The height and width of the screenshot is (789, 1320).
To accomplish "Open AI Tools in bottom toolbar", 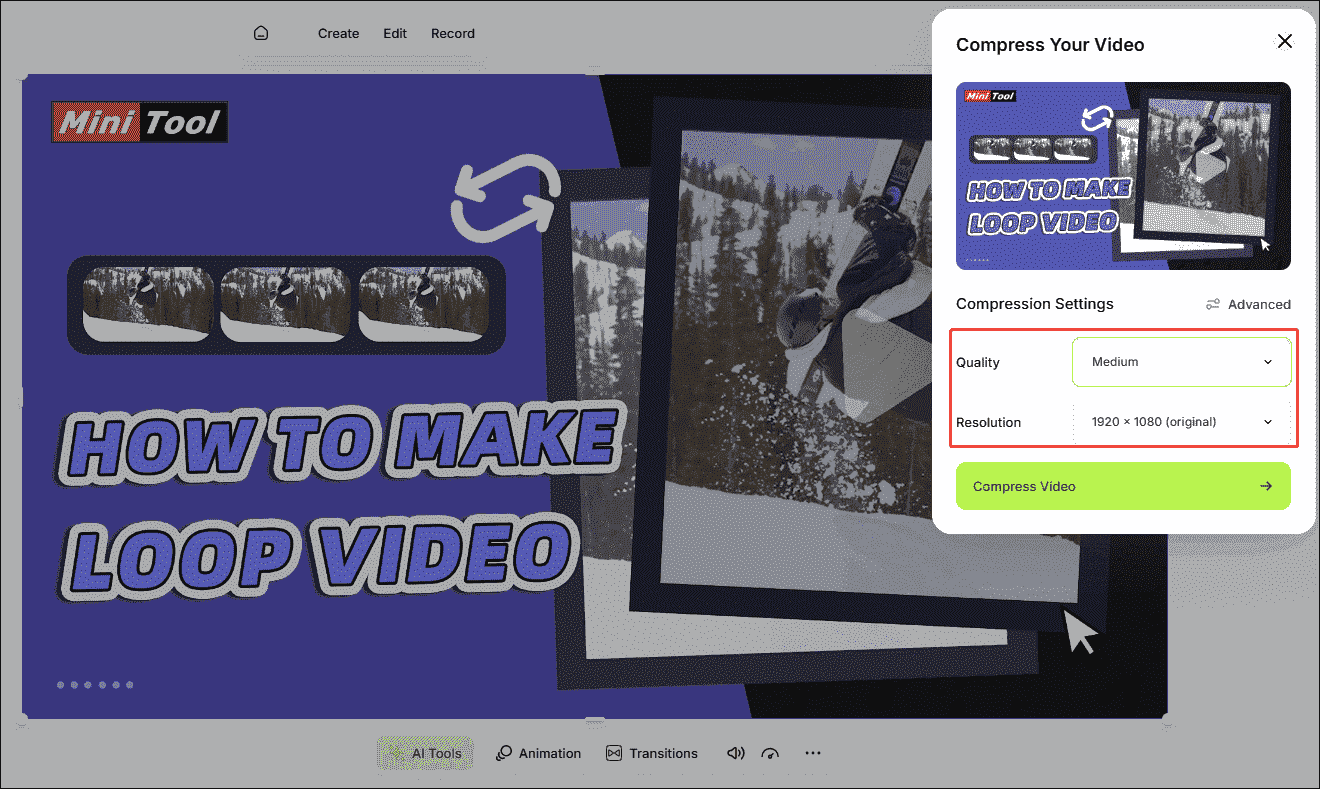I will click(425, 754).
